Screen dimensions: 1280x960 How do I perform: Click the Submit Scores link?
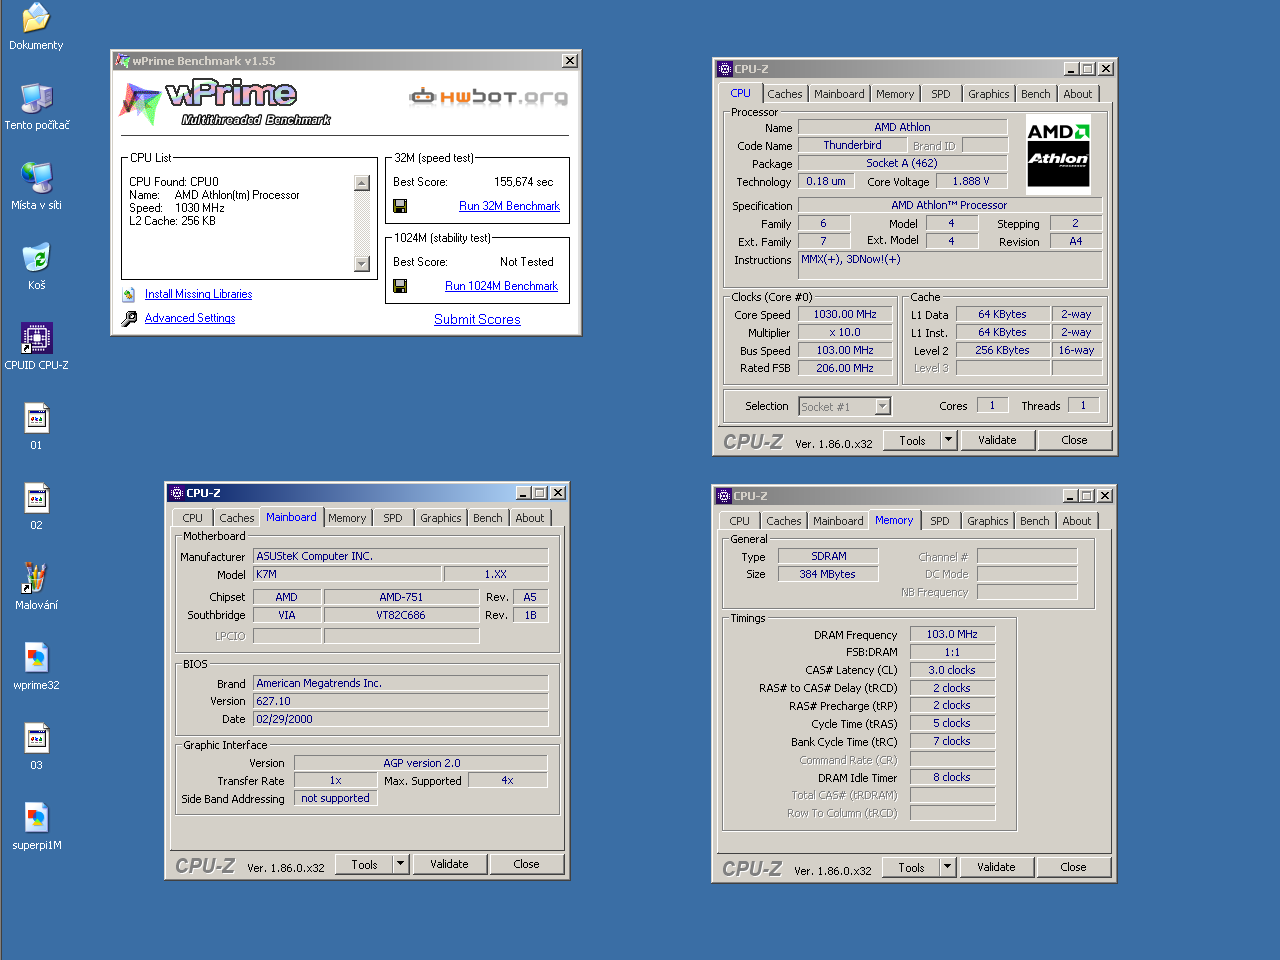pos(477,319)
